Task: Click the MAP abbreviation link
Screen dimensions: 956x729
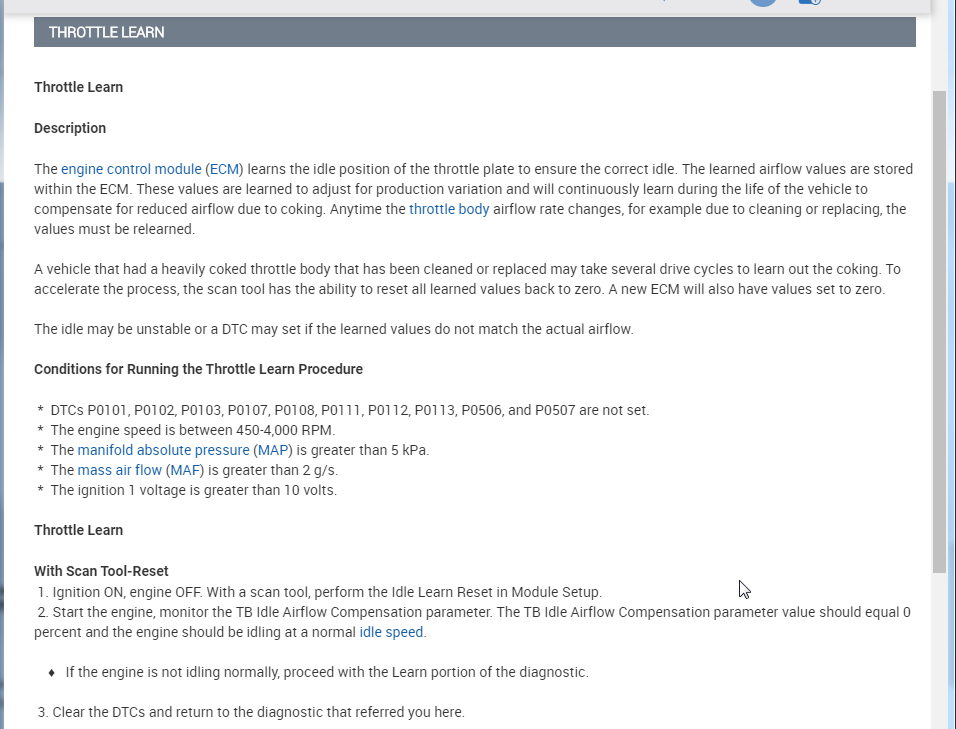Action: click(271, 450)
